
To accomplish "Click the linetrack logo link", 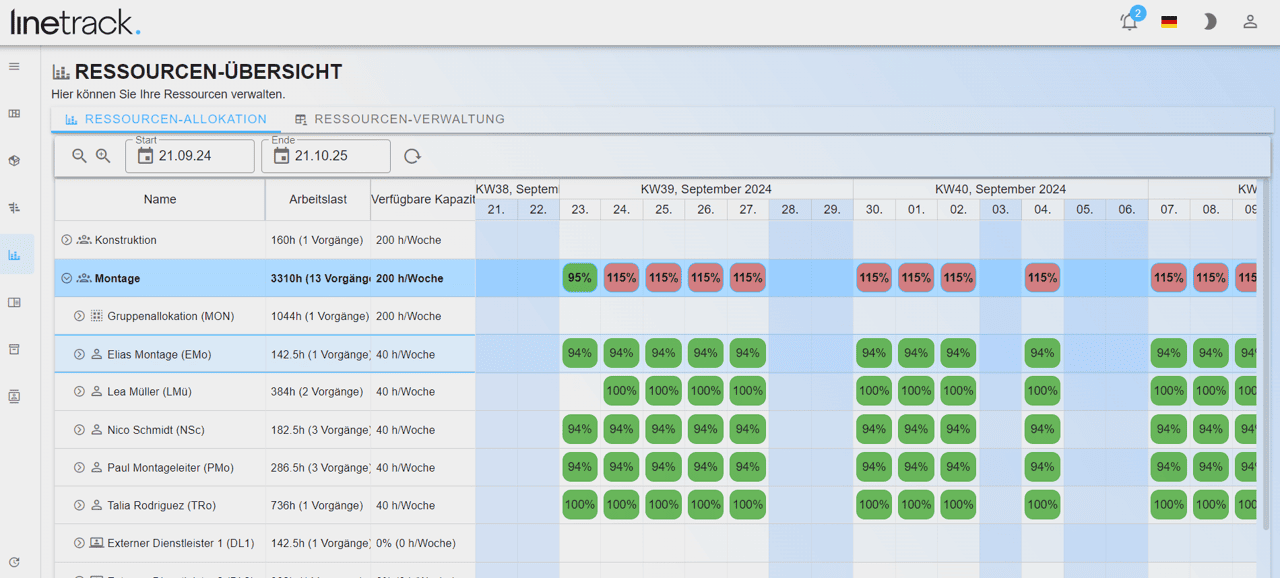I will [76, 22].
